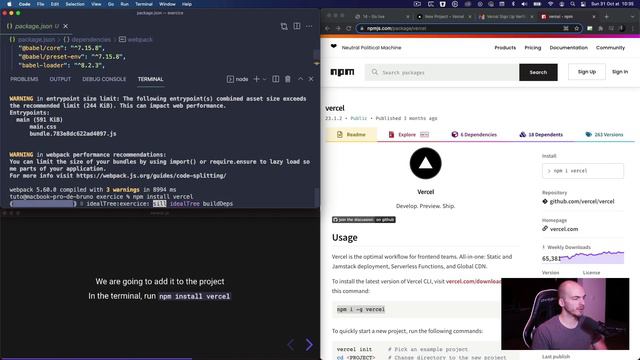Close the package.json editor tab
The height and width of the screenshot is (360, 640).
[66, 26]
